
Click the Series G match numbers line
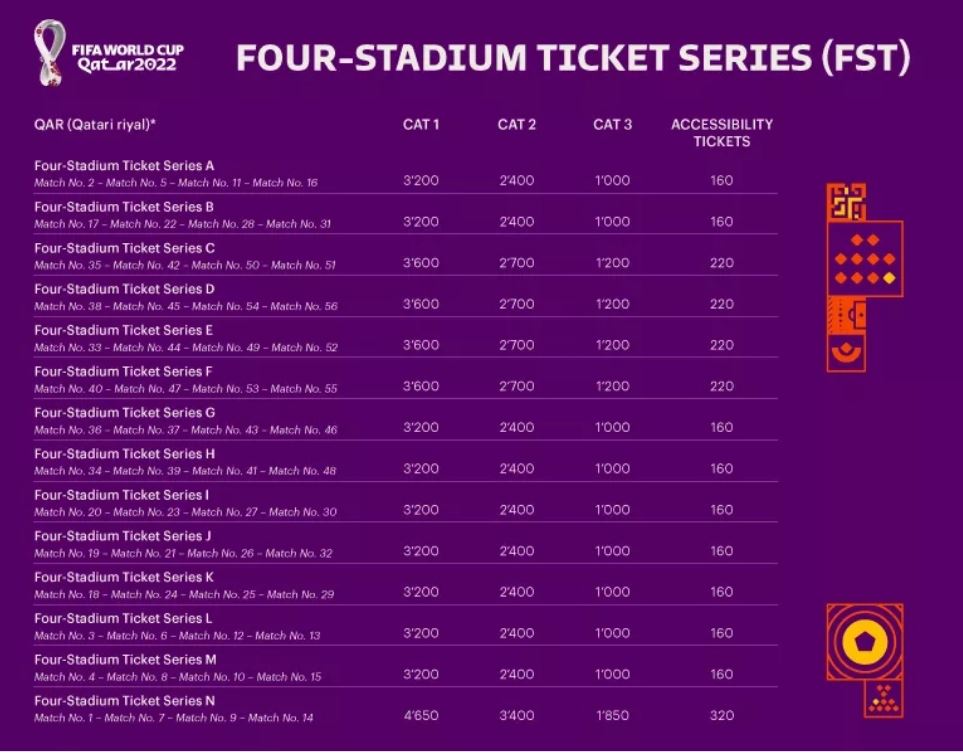coord(185,430)
